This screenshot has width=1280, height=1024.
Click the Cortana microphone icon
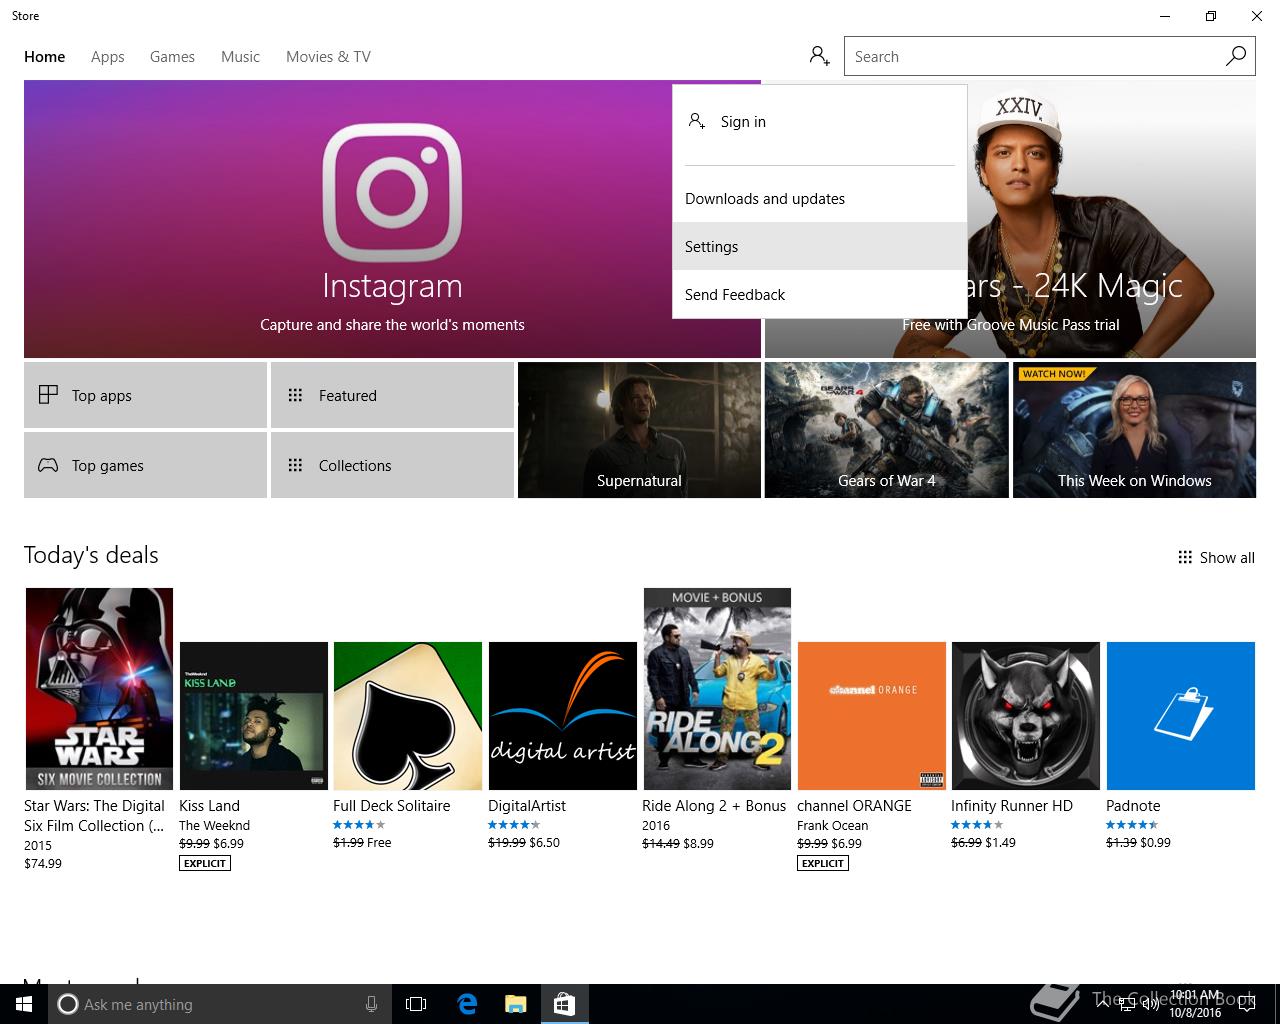(x=371, y=1004)
